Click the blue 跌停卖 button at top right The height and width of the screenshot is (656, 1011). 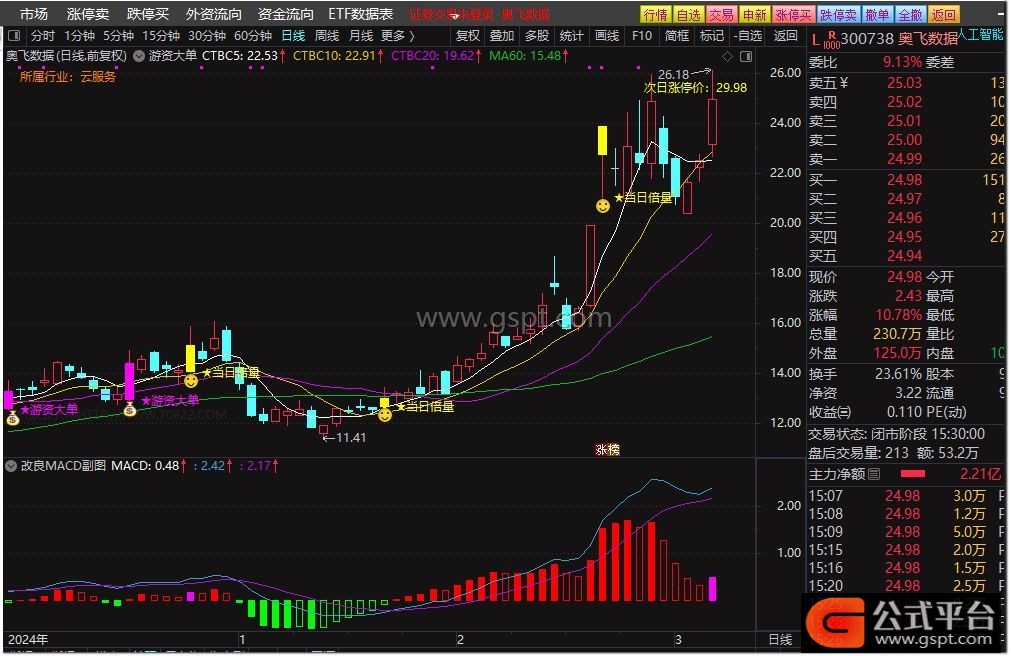tap(838, 14)
